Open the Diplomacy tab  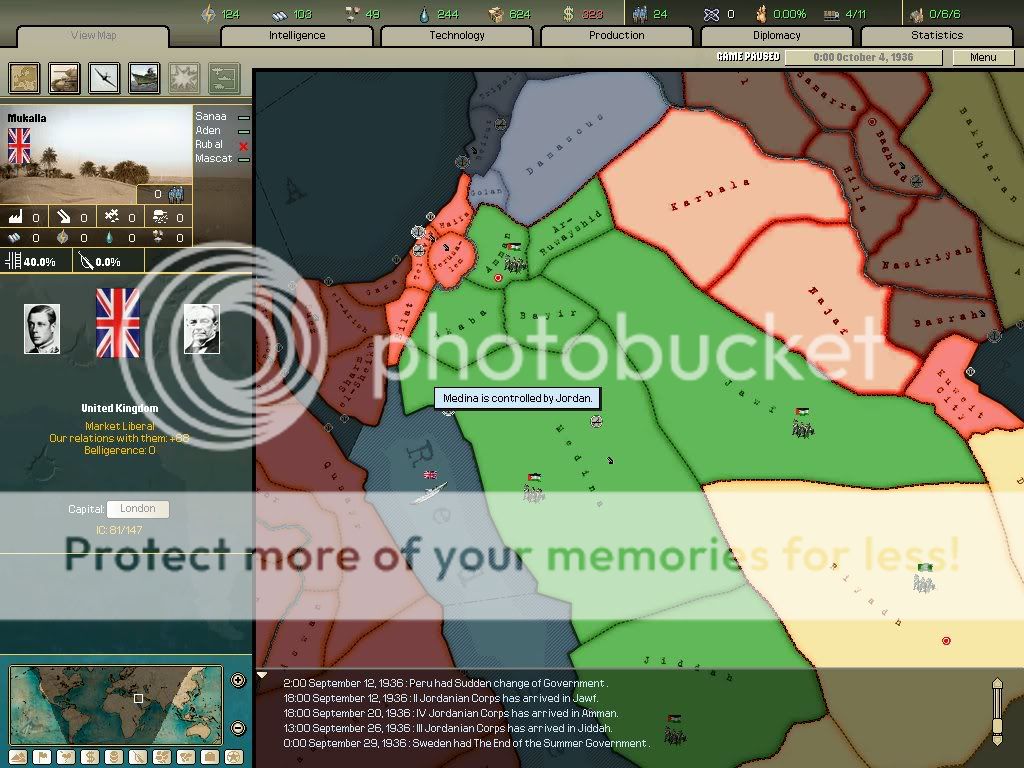tap(776, 36)
